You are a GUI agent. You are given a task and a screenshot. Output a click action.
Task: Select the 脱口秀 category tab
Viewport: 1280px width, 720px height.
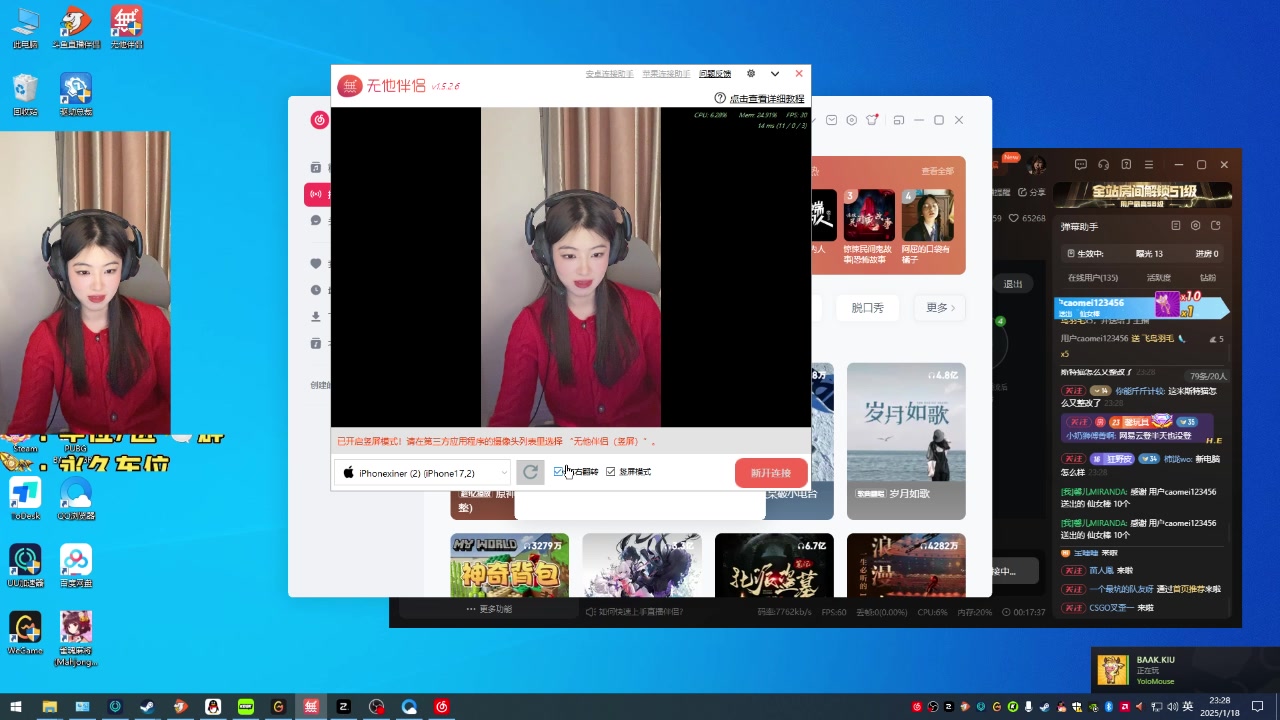867,308
